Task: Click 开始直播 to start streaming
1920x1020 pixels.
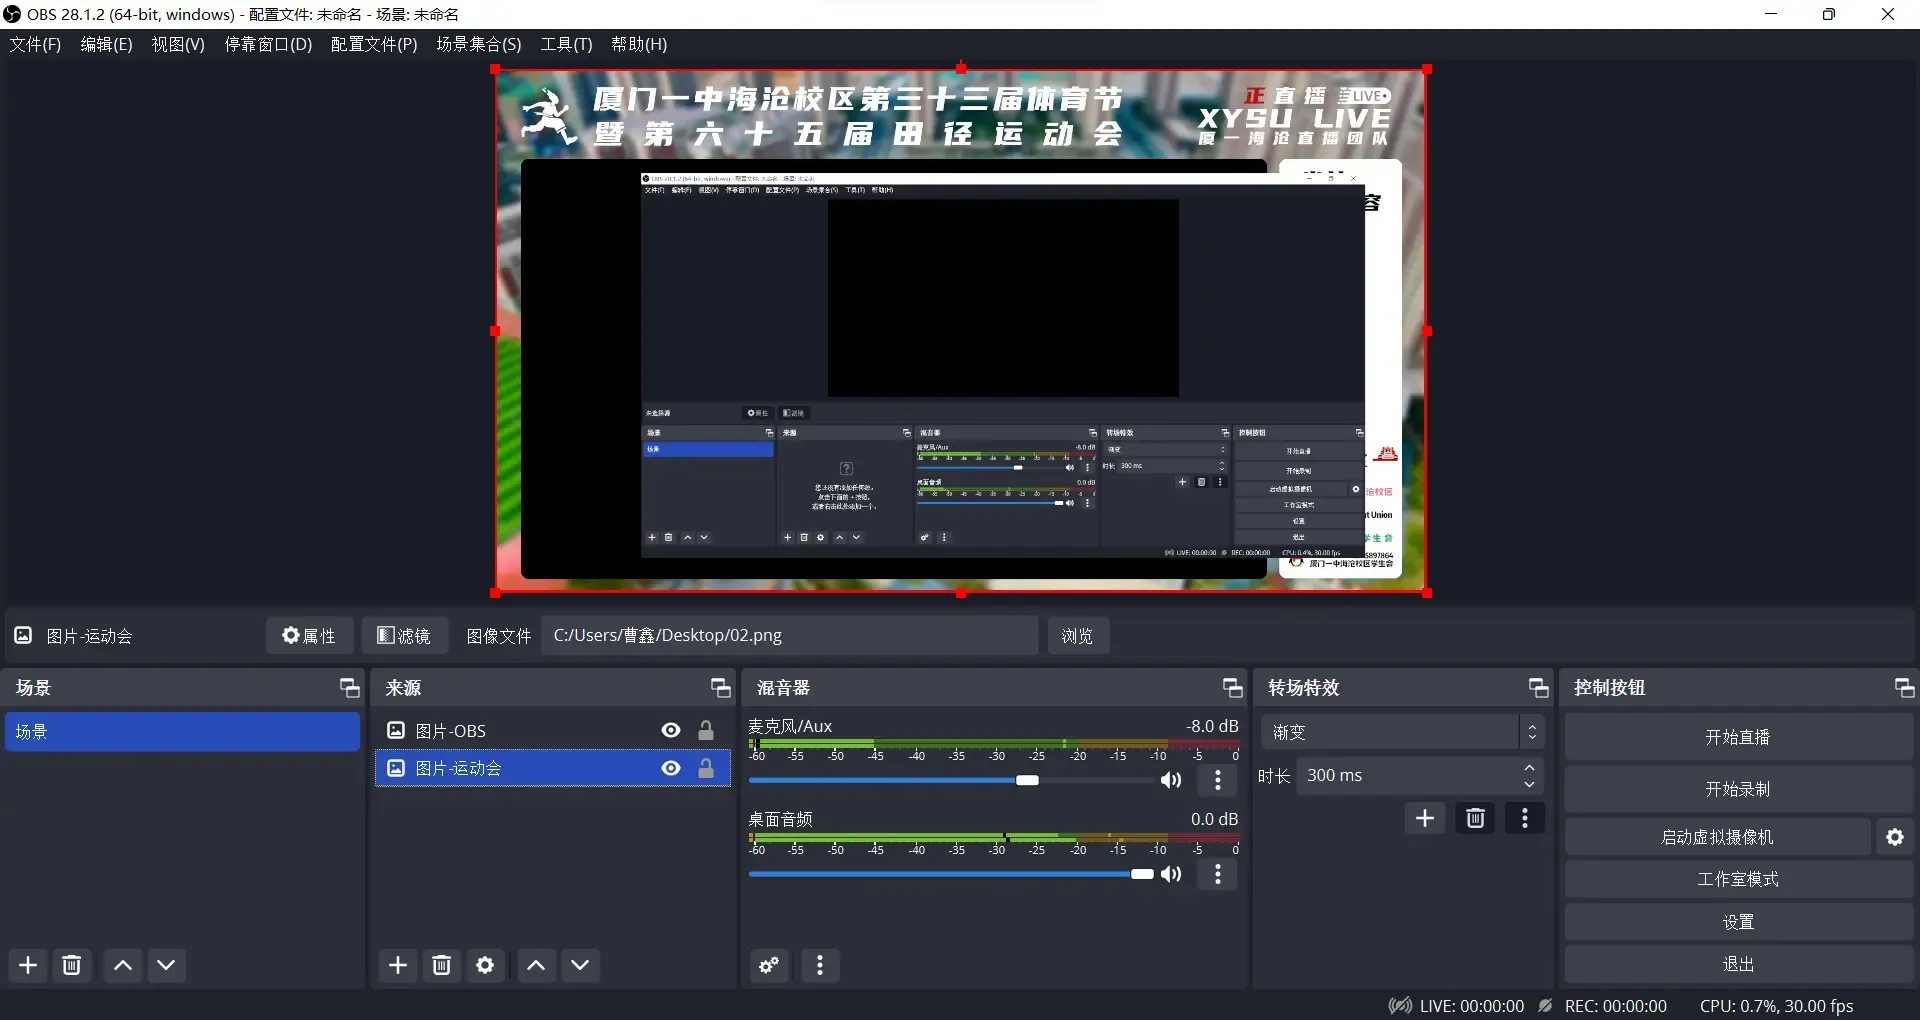Action: point(1738,737)
